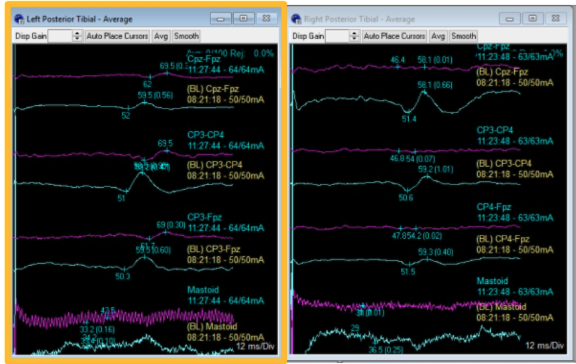This screenshot has width=576, height=364.
Task: Select (BL) Mastoid label in left window
Action: 226,332
